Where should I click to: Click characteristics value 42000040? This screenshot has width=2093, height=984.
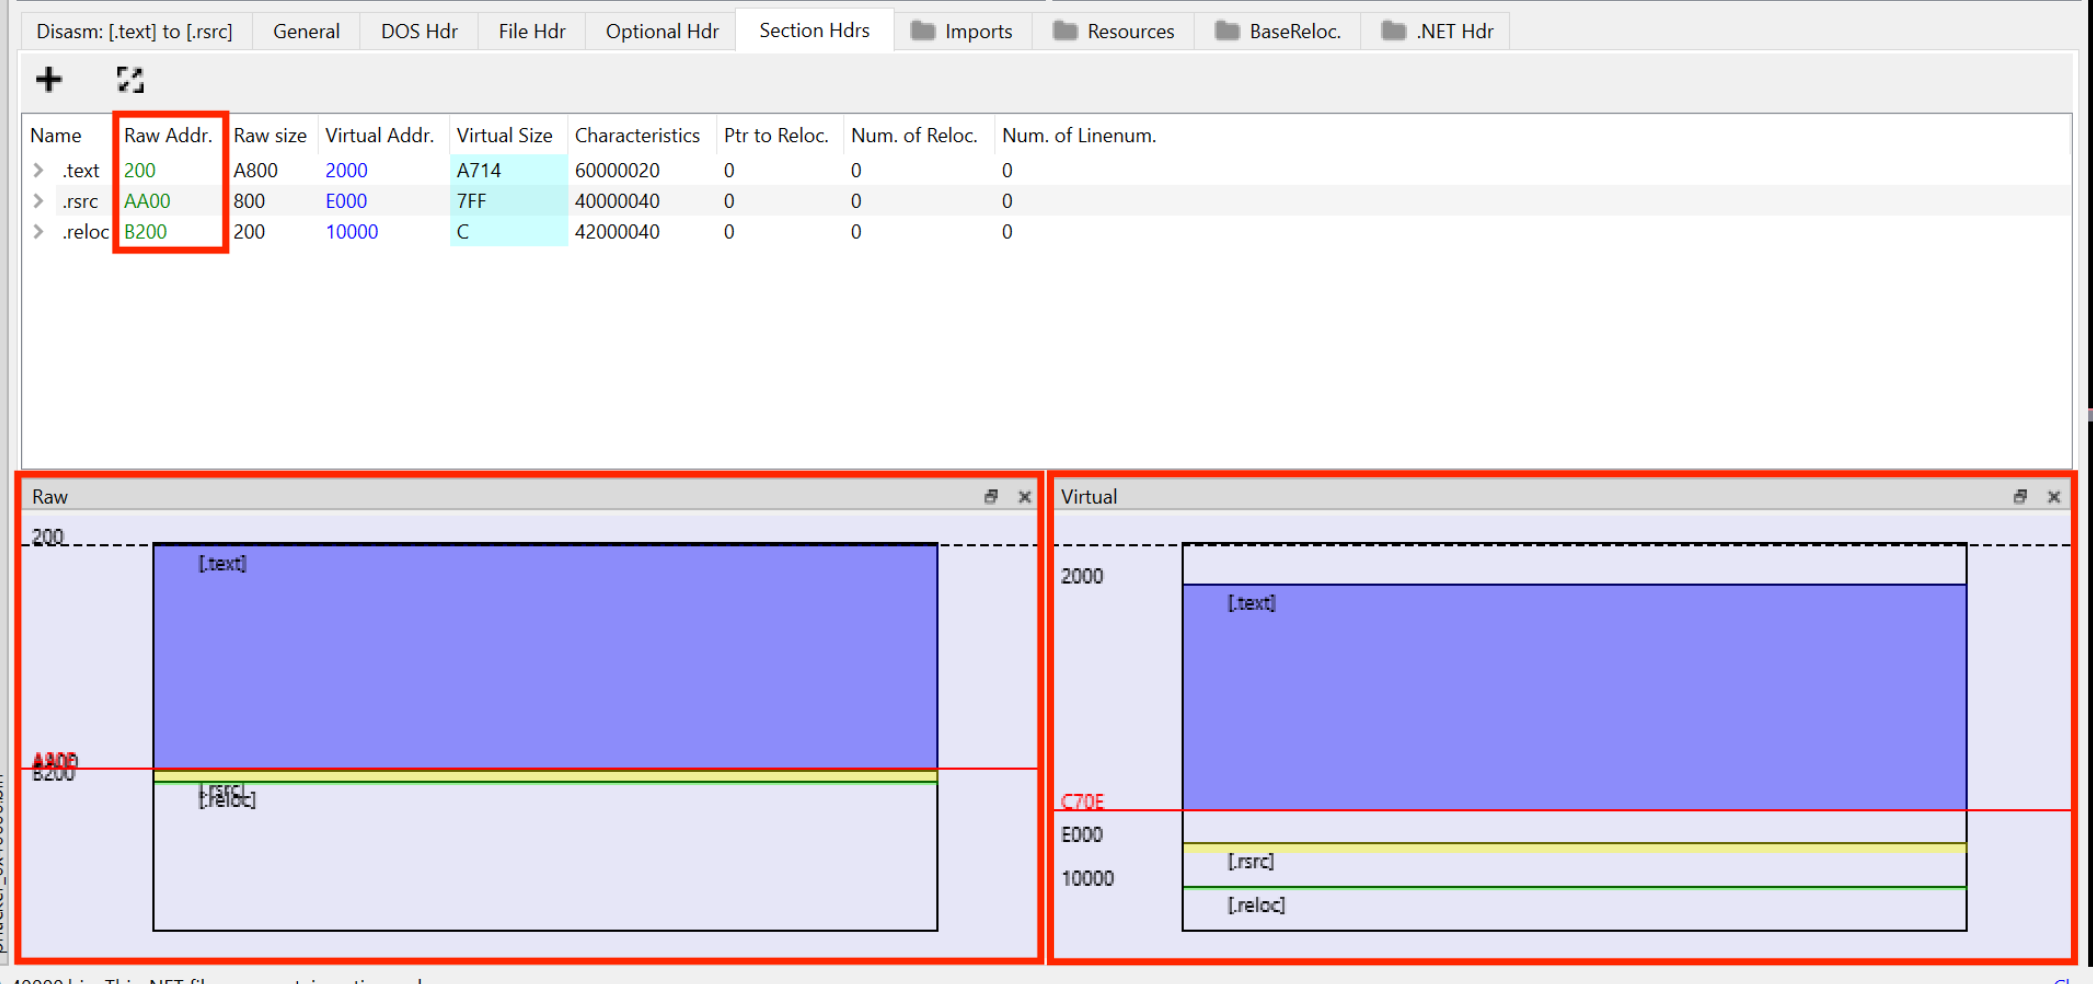point(617,232)
